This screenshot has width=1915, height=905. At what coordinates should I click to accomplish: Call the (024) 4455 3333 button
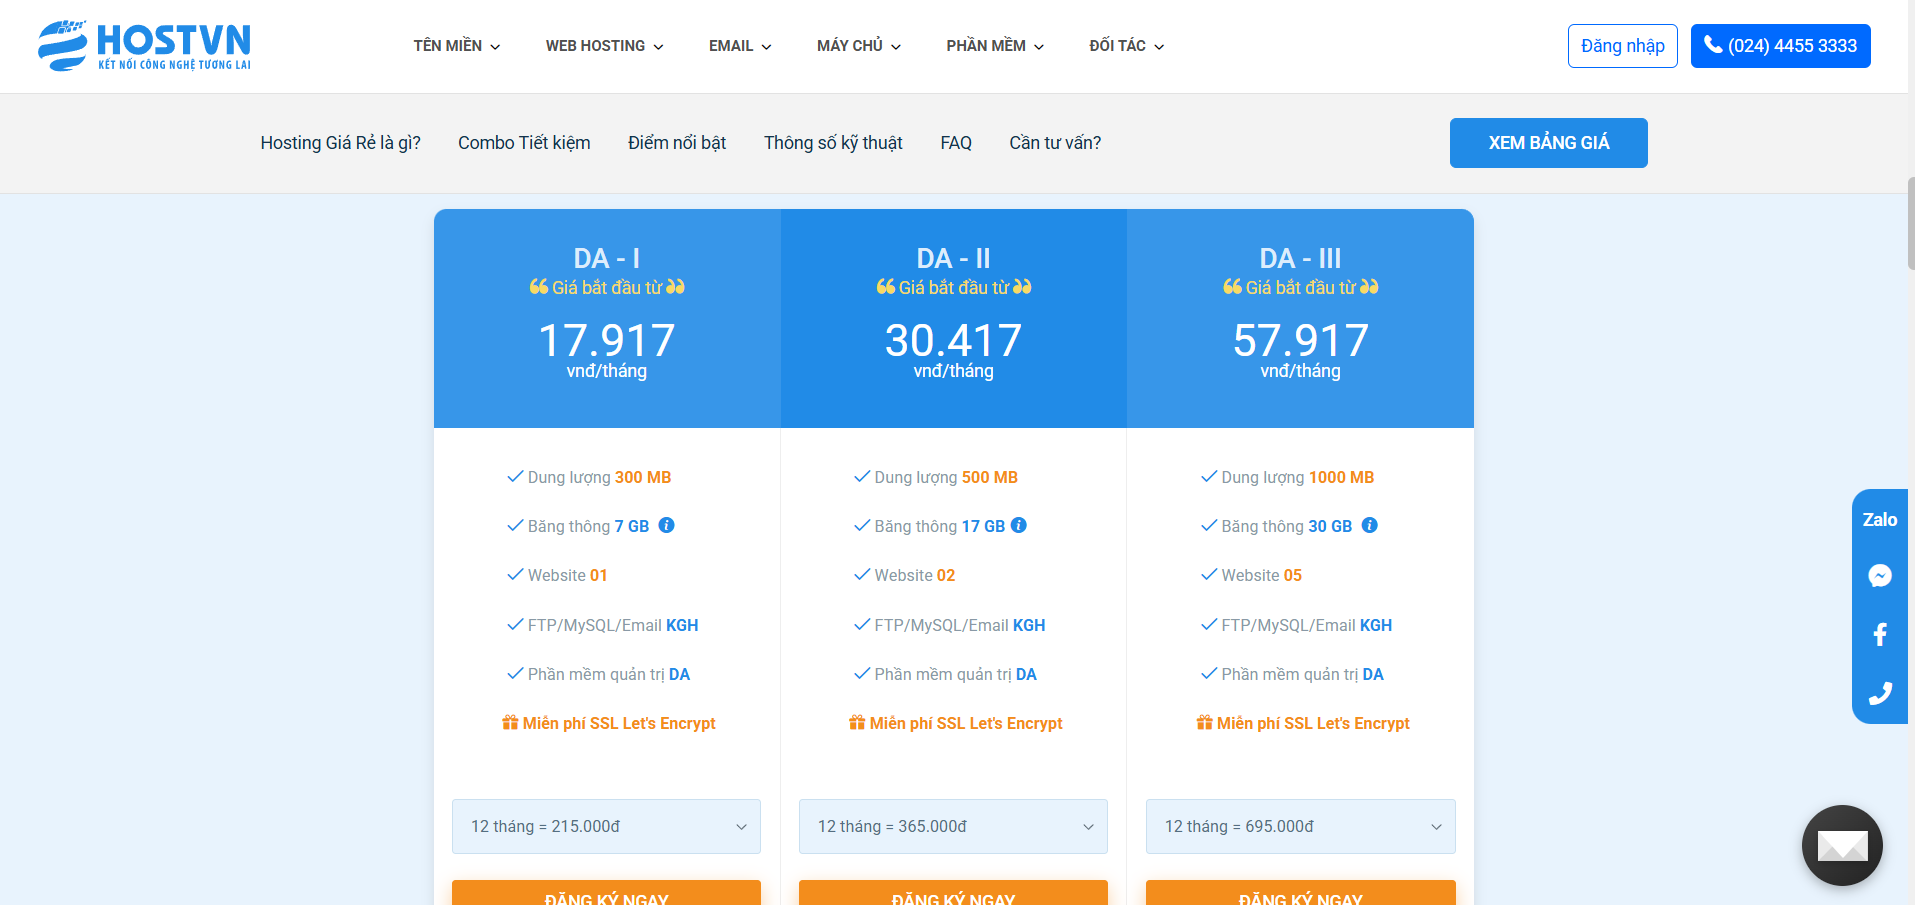1780,46
